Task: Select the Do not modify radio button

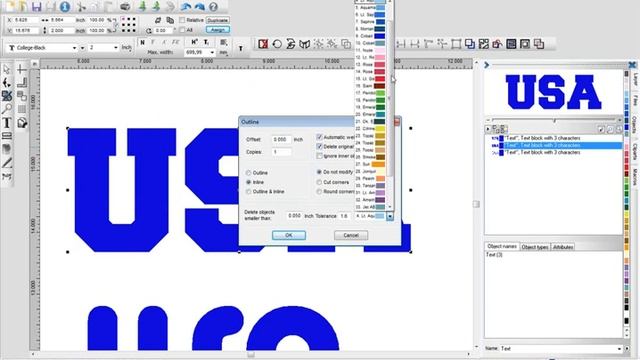Action: (319, 172)
